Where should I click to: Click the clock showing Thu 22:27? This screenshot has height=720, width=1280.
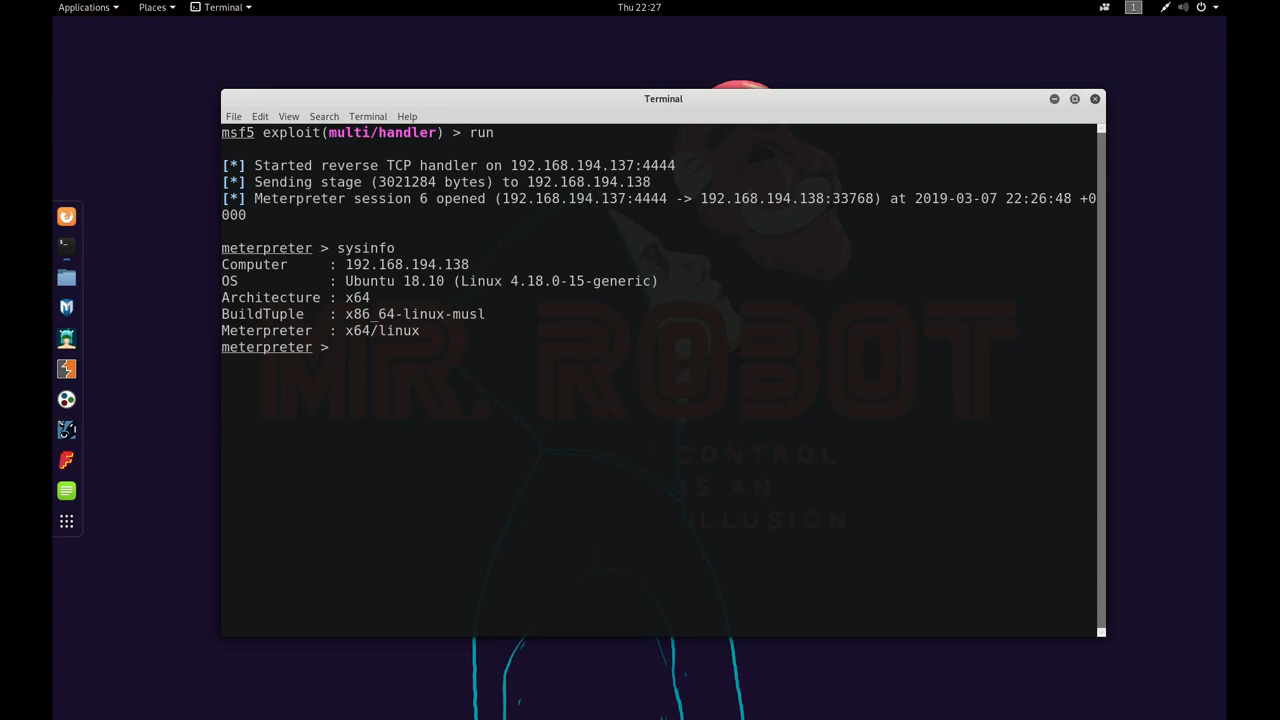(x=639, y=7)
